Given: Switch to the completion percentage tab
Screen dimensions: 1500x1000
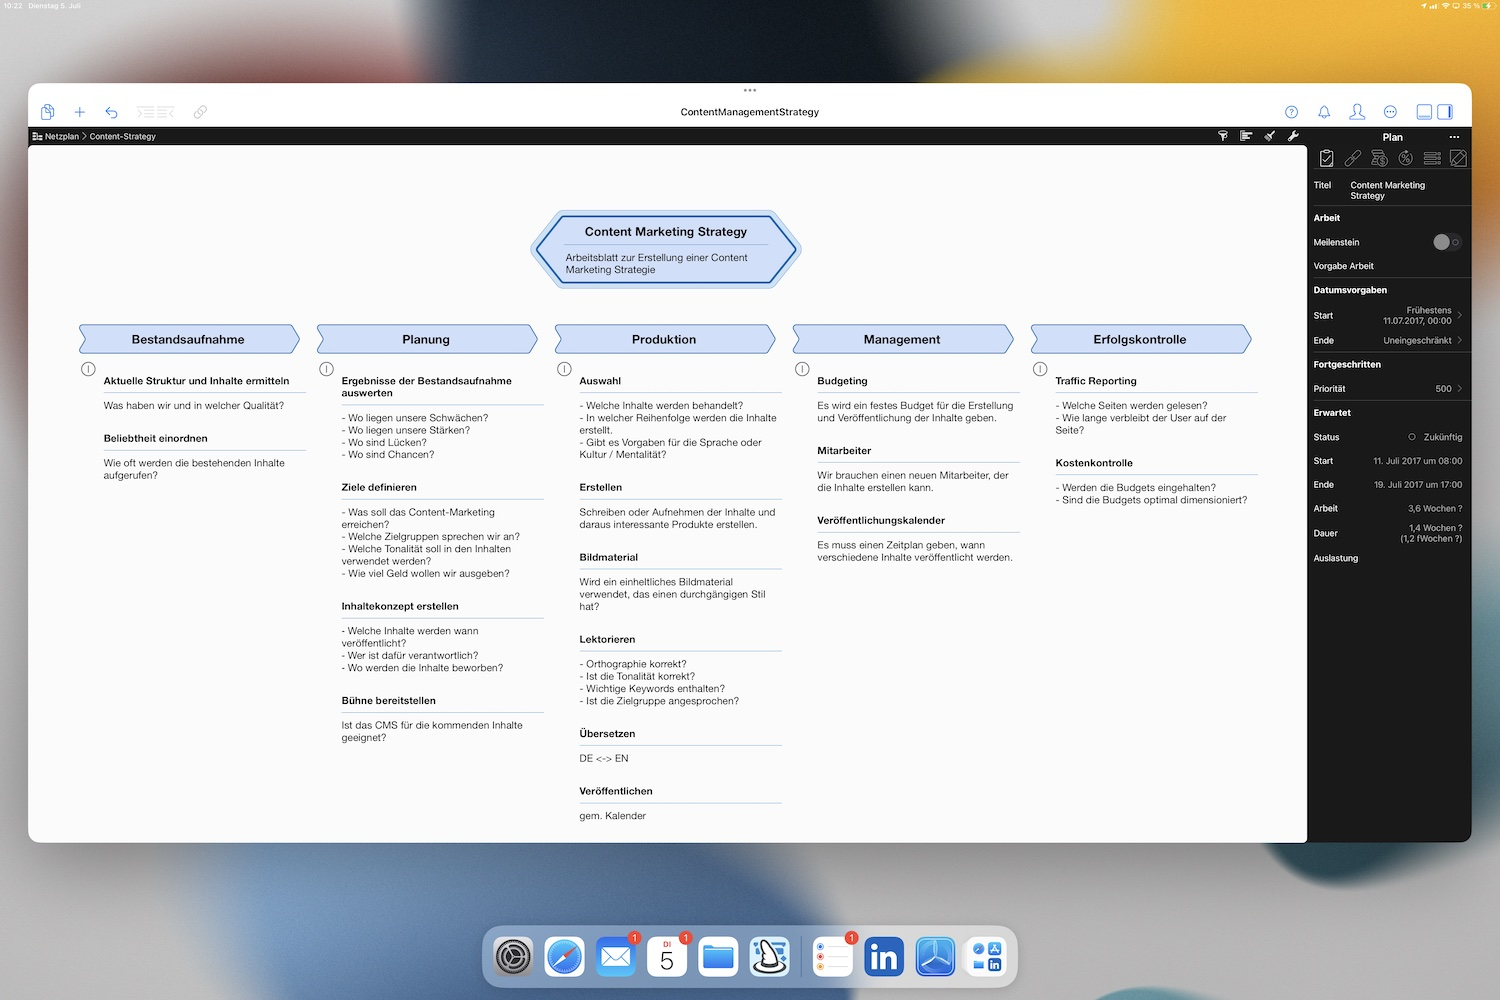Looking at the screenshot, I should (x=1405, y=157).
